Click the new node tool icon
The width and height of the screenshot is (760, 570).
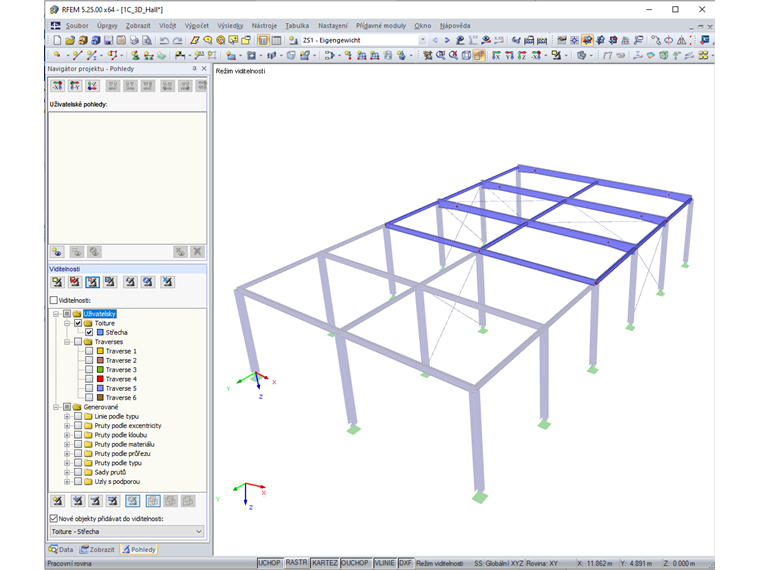click(57, 55)
